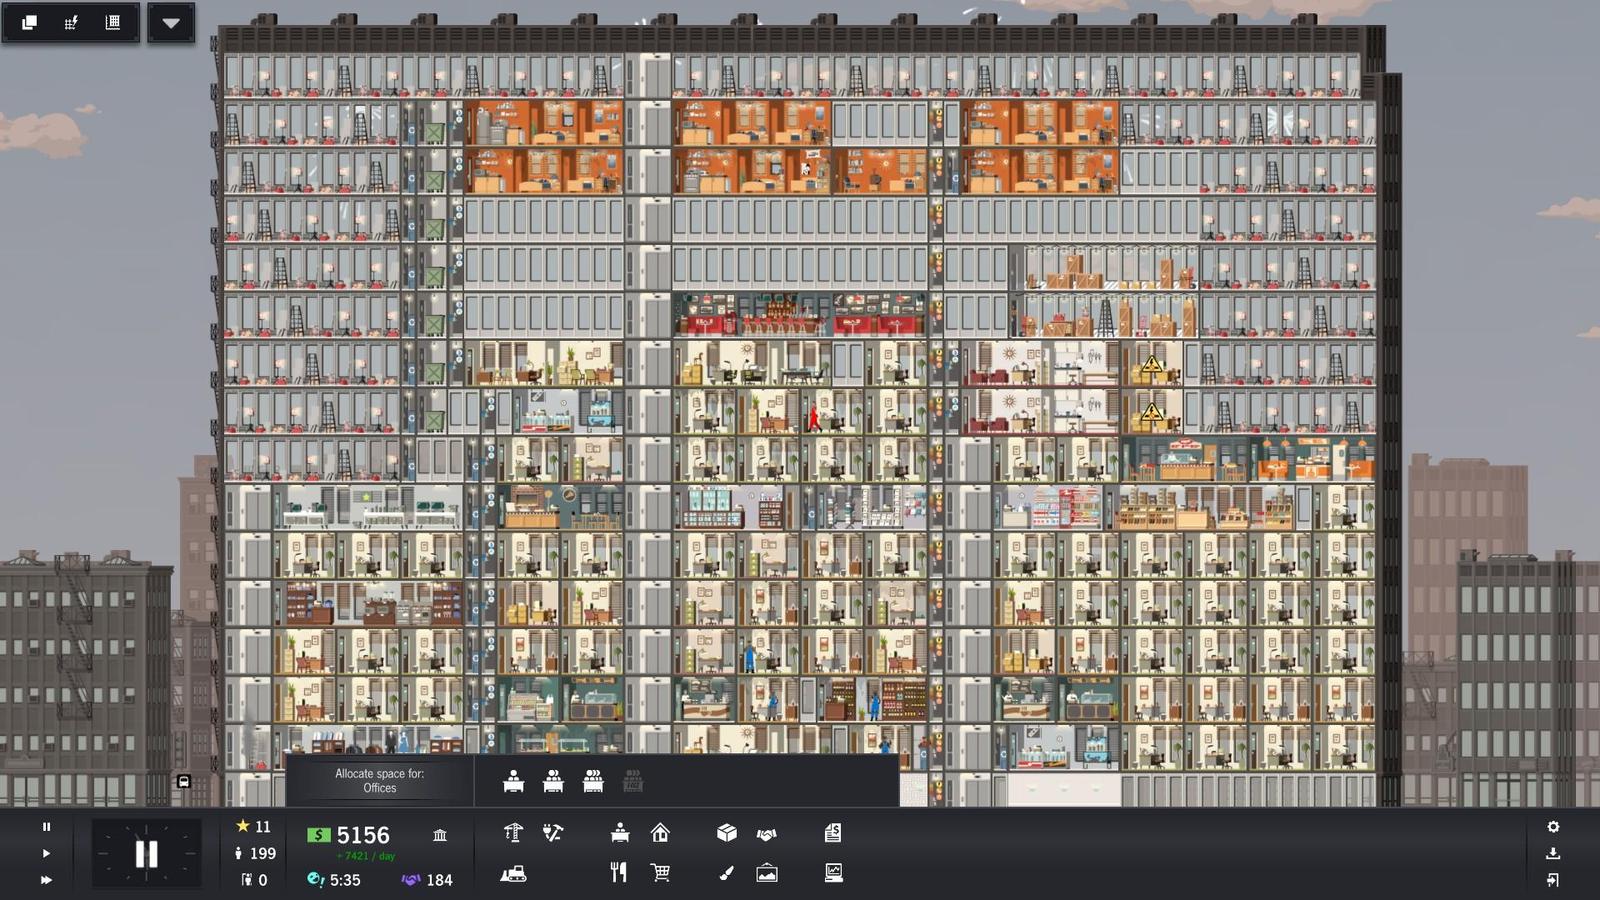Image resolution: width=1600 pixels, height=900 pixels.
Task: Open the bank loans icon
Action: point(440,835)
